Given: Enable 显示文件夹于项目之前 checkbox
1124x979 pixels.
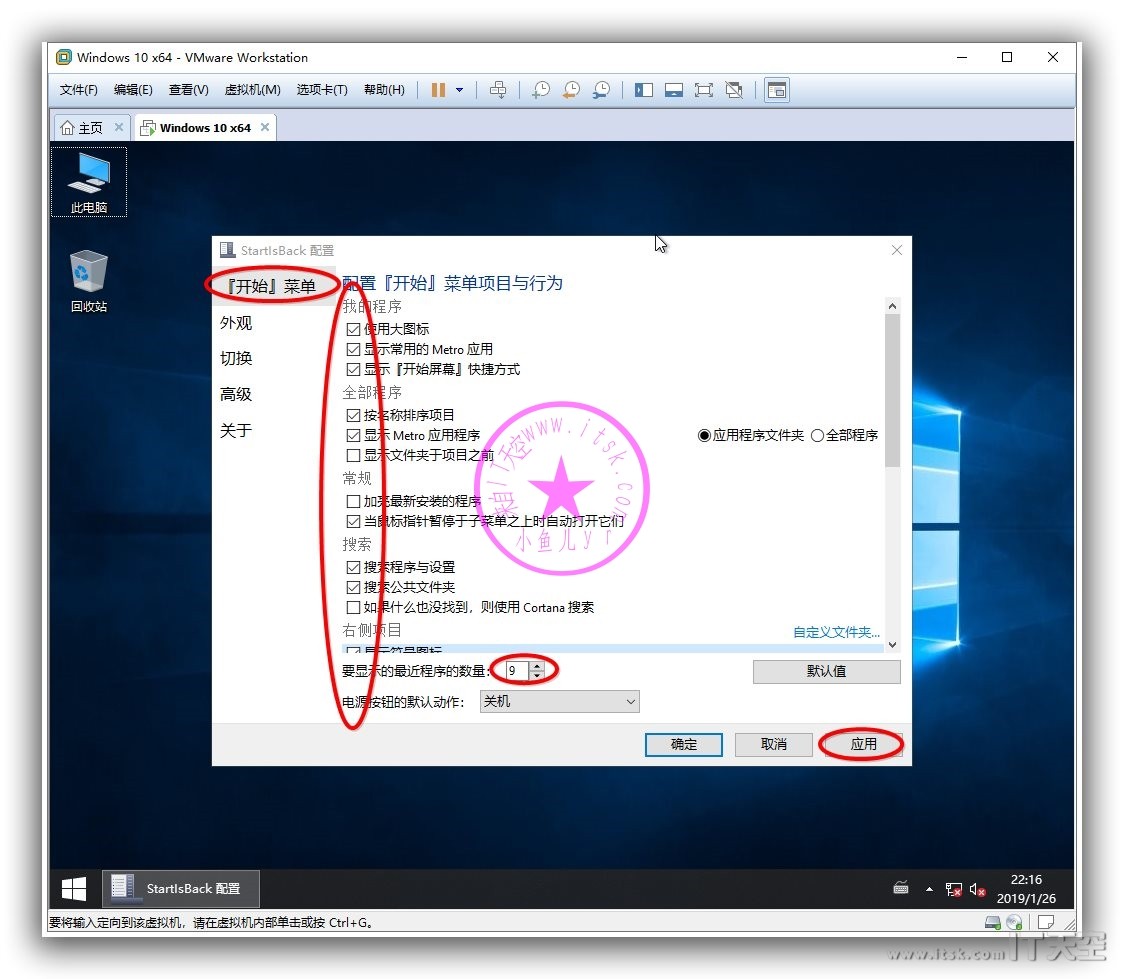Looking at the screenshot, I should coord(353,455).
